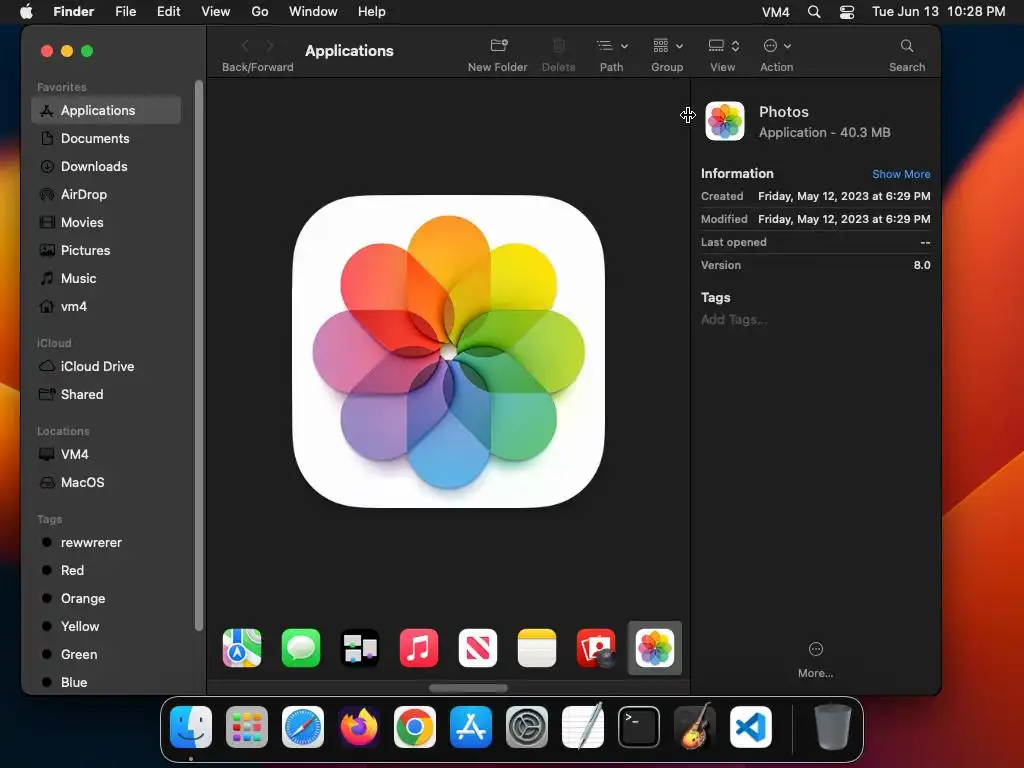Select the Notes app in gallery strip
This screenshot has height=768, width=1024.
click(x=537, y=648)
